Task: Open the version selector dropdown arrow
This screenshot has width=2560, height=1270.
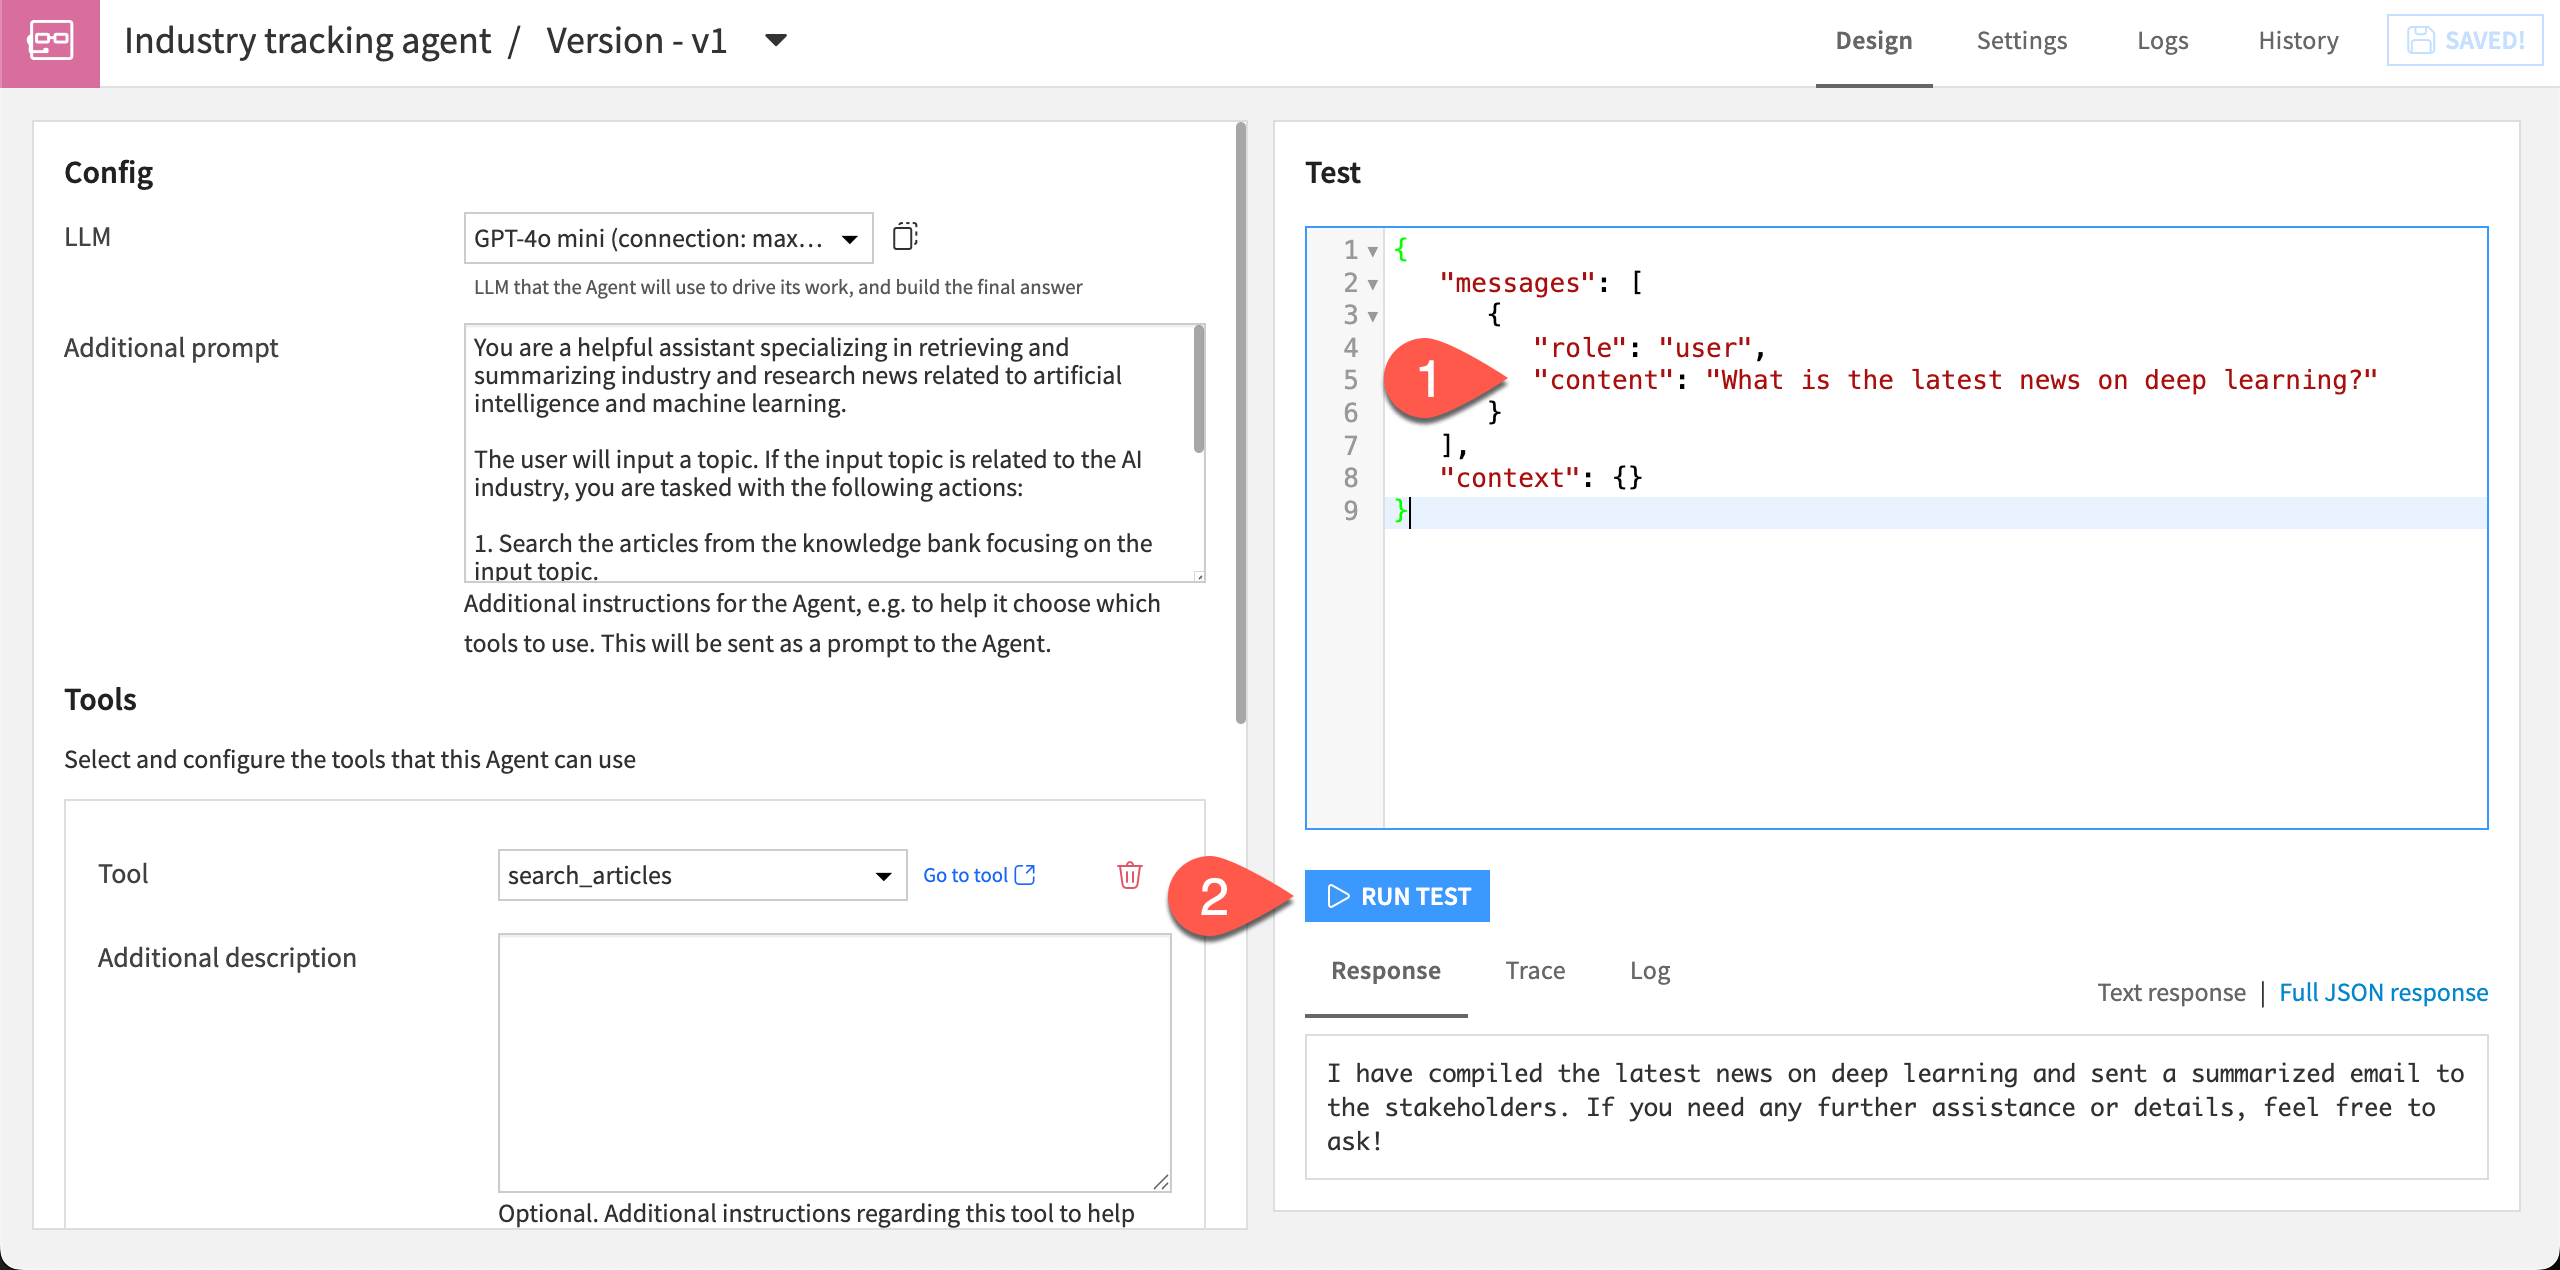Action: click(x=775, y=41)
